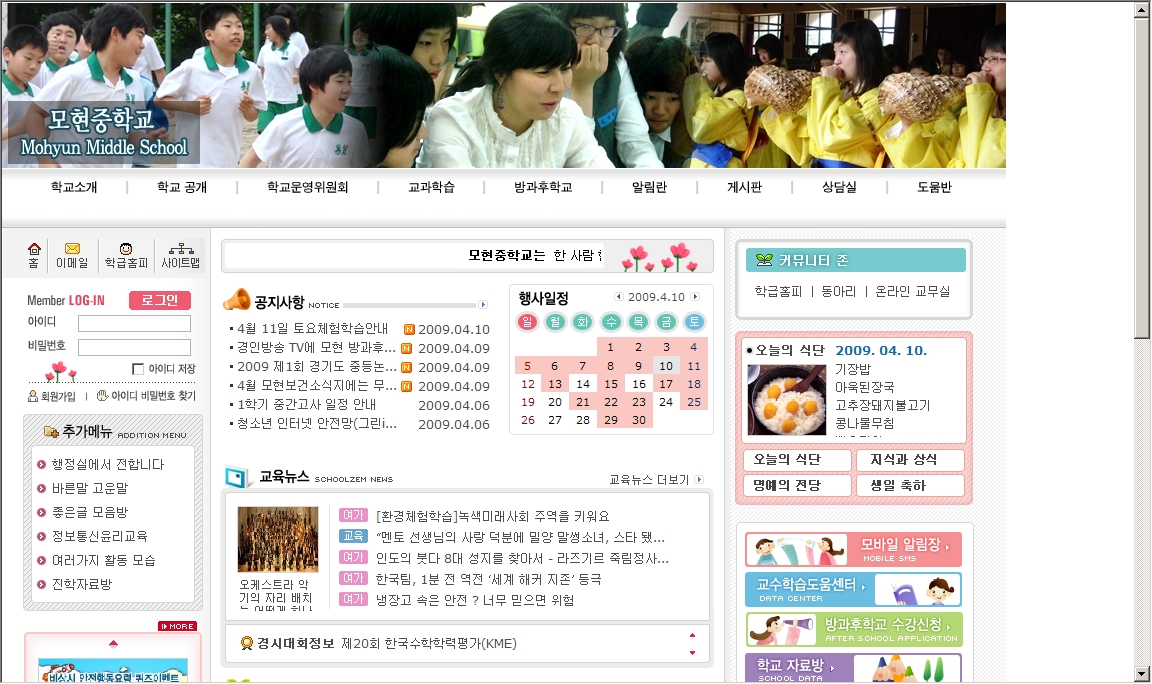The width and height of the screenshot is (1152, 684).
Task: Open the 방과후학교 menu item
Action: pos(543,187)
